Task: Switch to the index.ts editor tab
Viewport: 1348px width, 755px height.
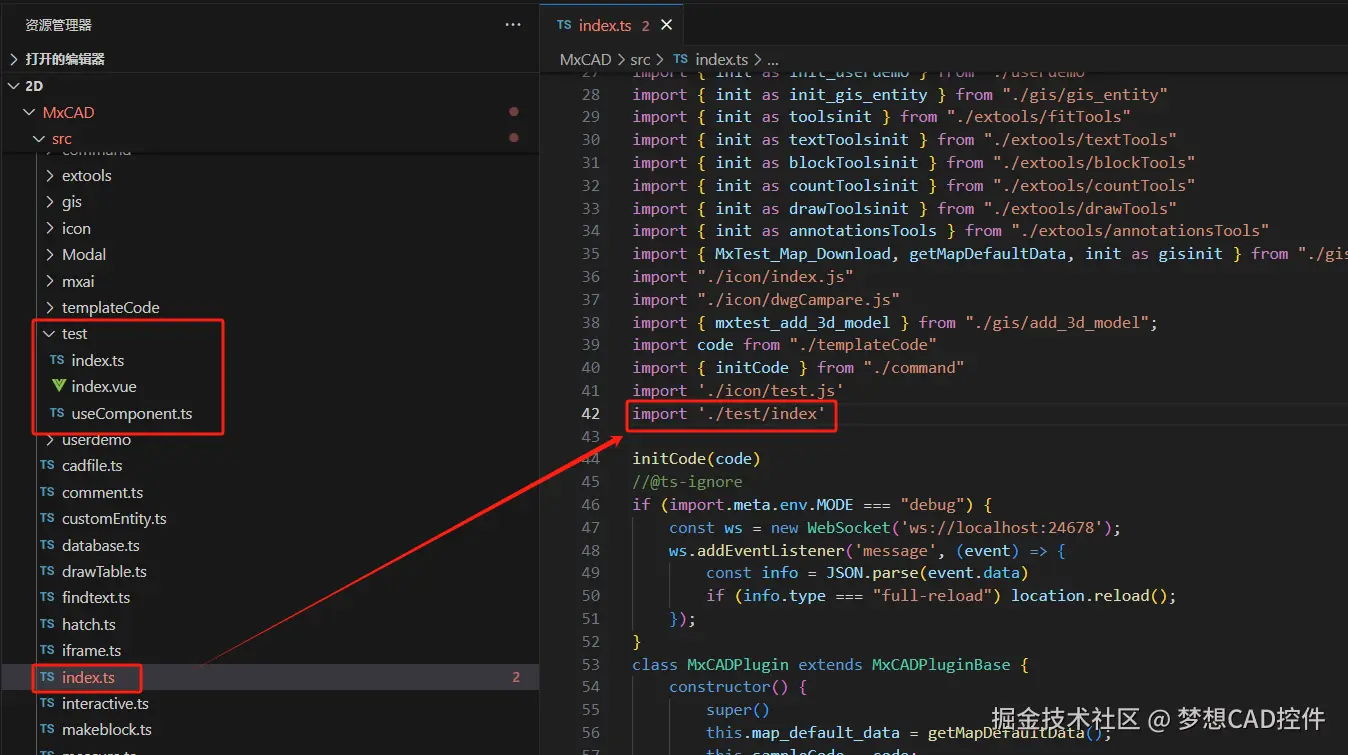Action: coord(614,25)
